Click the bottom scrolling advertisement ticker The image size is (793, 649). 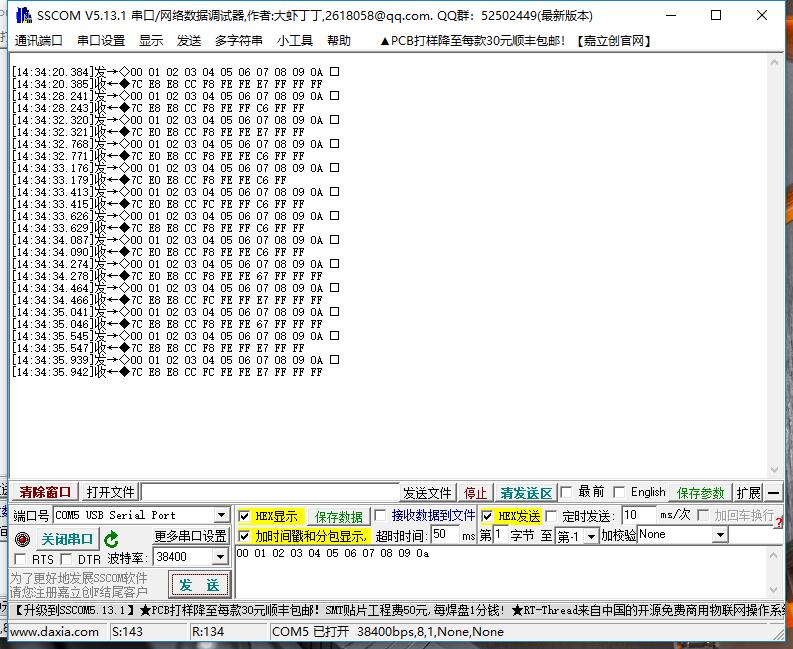(x=396, y=610)
